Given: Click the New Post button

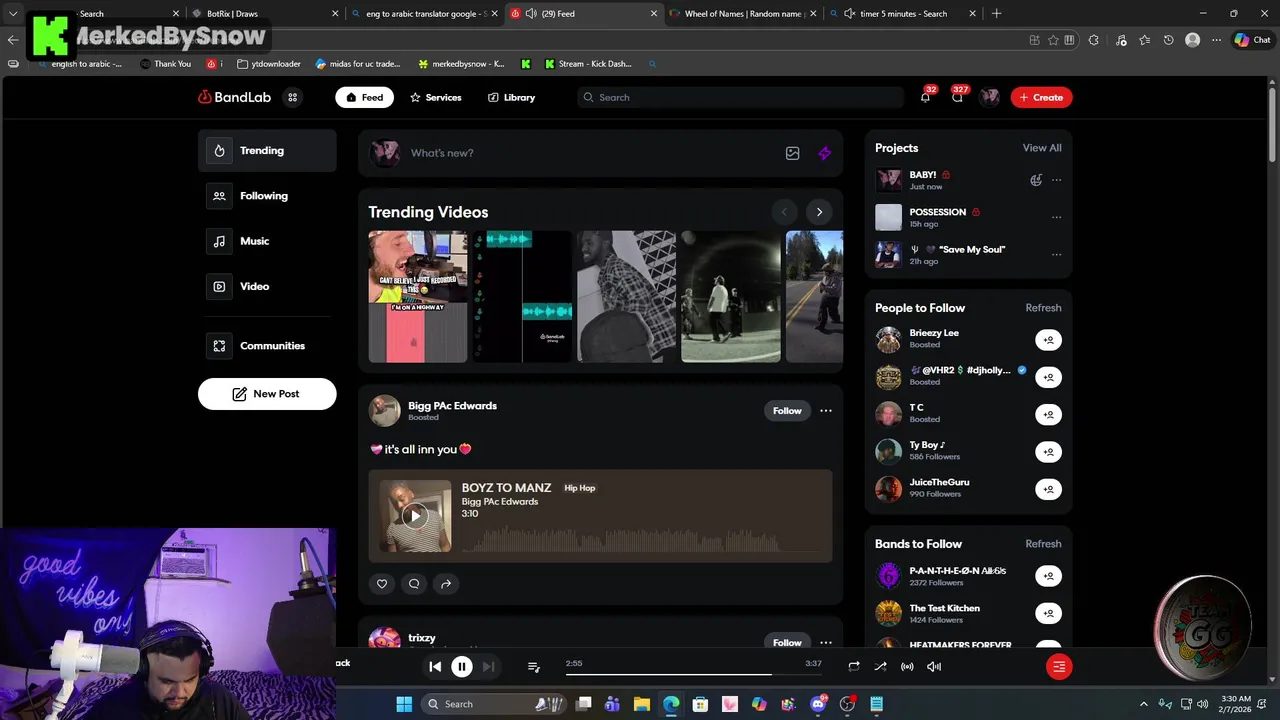Looking at the screenshot, I should tap(267, 394).
